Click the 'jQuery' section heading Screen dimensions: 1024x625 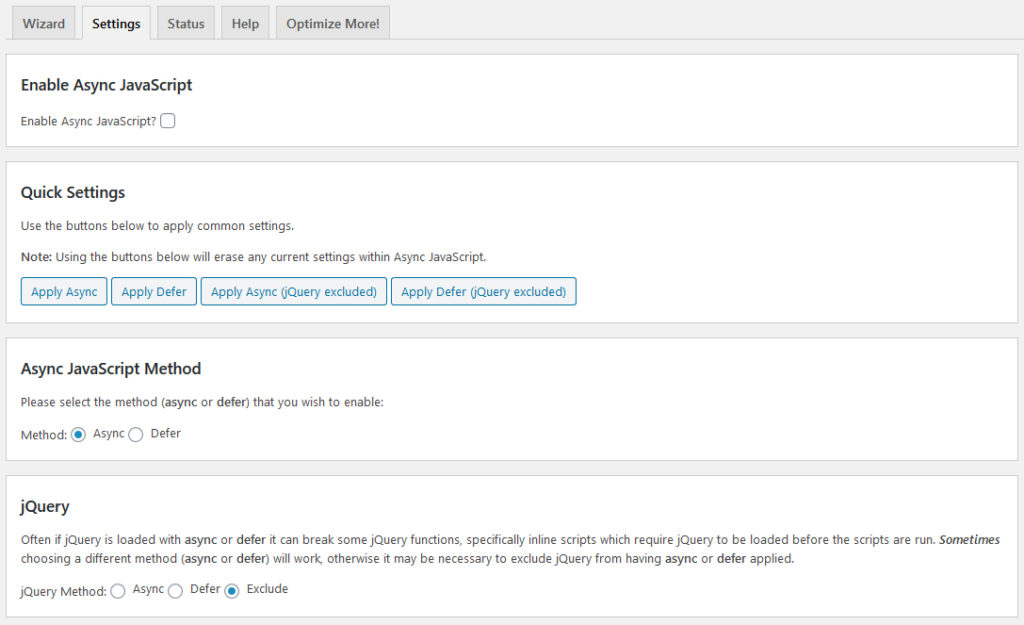(x=45, y=507)
